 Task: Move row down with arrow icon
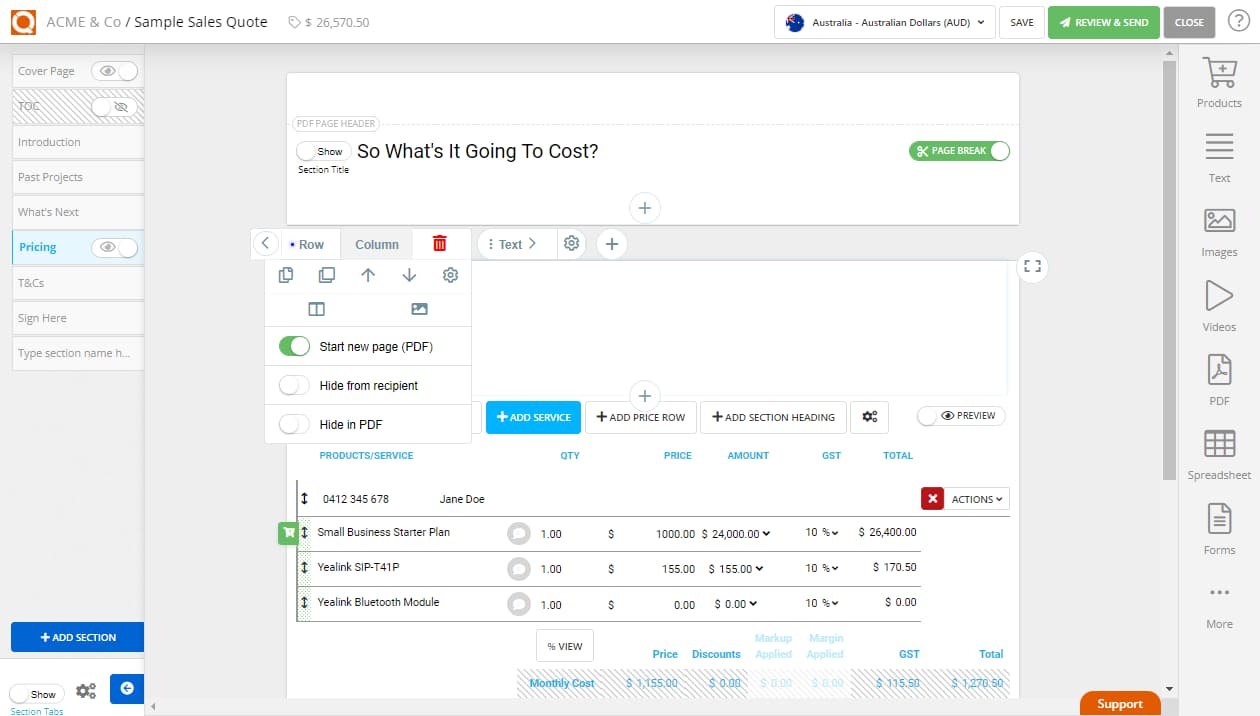(x=409, y=275)
